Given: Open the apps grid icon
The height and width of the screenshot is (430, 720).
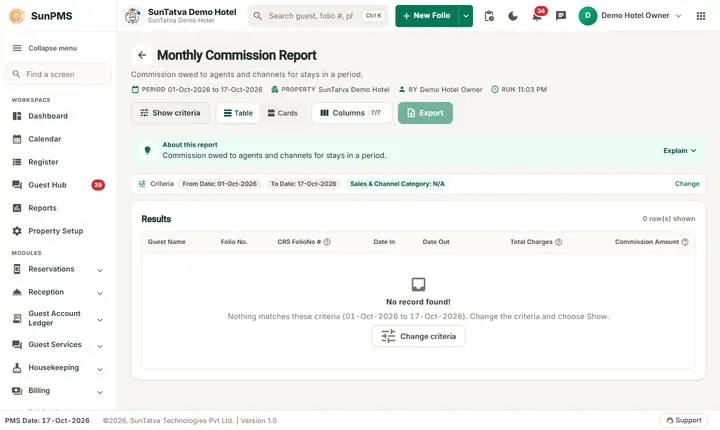Looking at the screenshot, I should click(x=701, y=16).
